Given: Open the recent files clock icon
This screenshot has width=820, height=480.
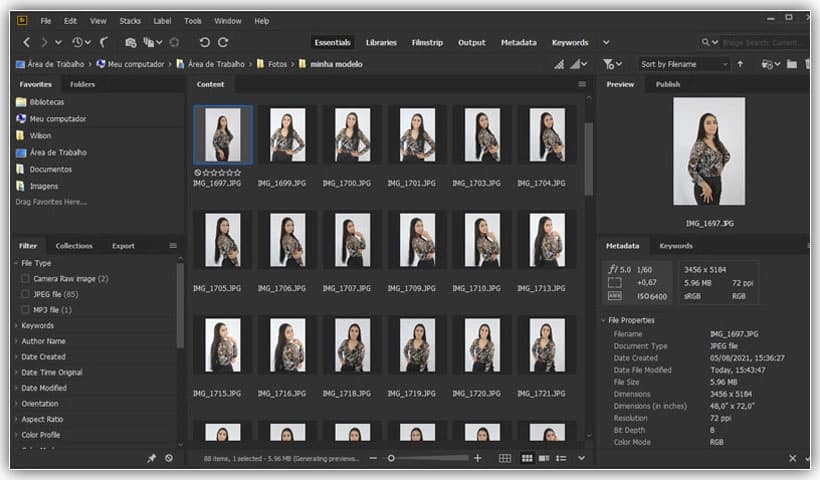Looking at the screenshot, I should point(77,42).
